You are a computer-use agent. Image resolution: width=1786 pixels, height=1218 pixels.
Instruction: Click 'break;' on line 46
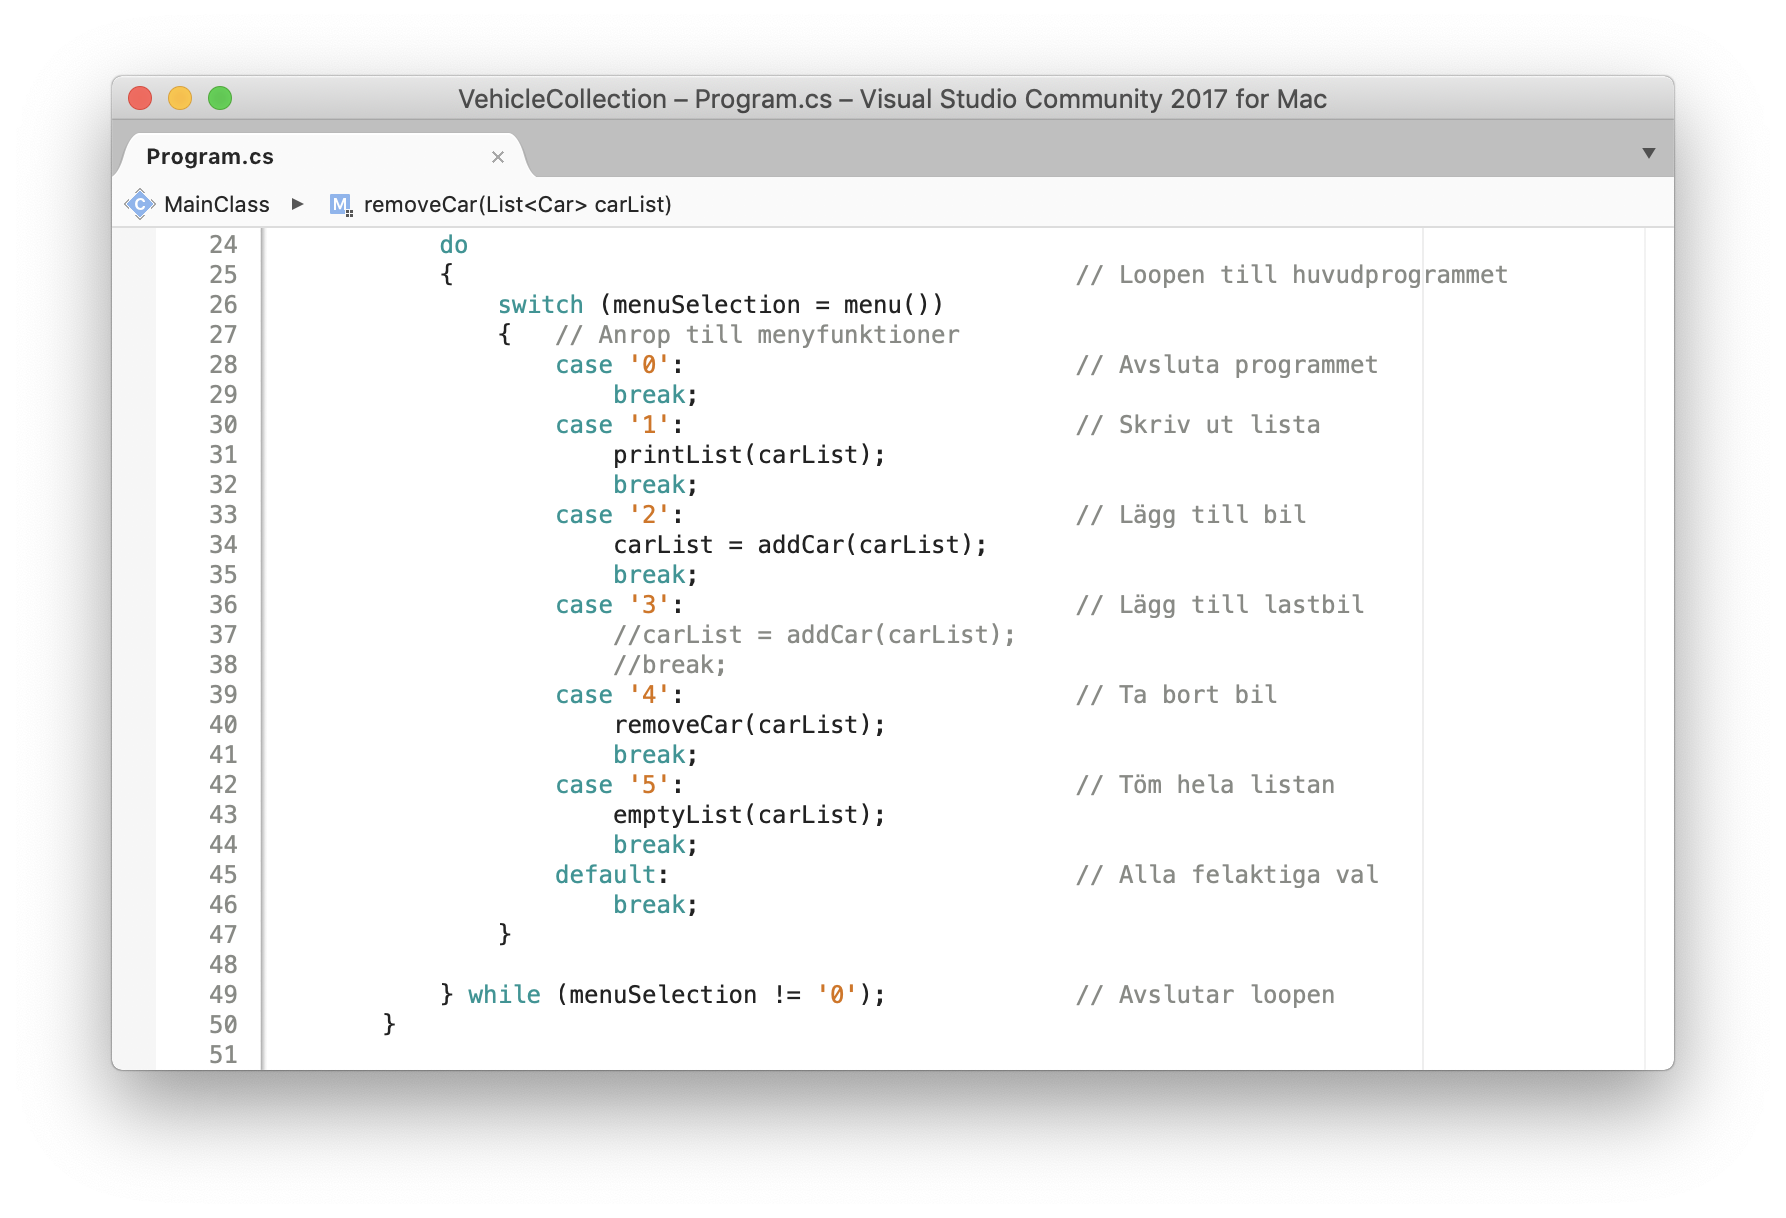(x=655, y=905)
